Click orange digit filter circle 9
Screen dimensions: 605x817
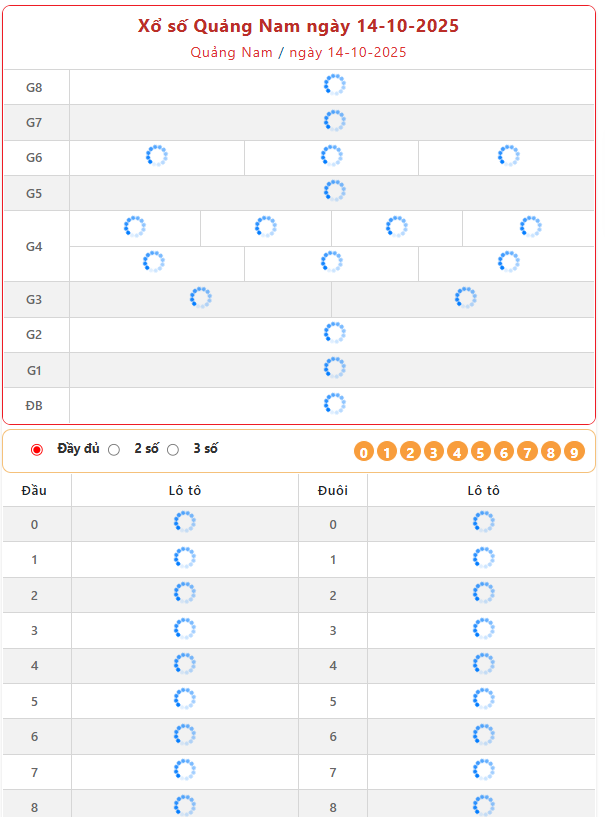[x=574, y=452]
